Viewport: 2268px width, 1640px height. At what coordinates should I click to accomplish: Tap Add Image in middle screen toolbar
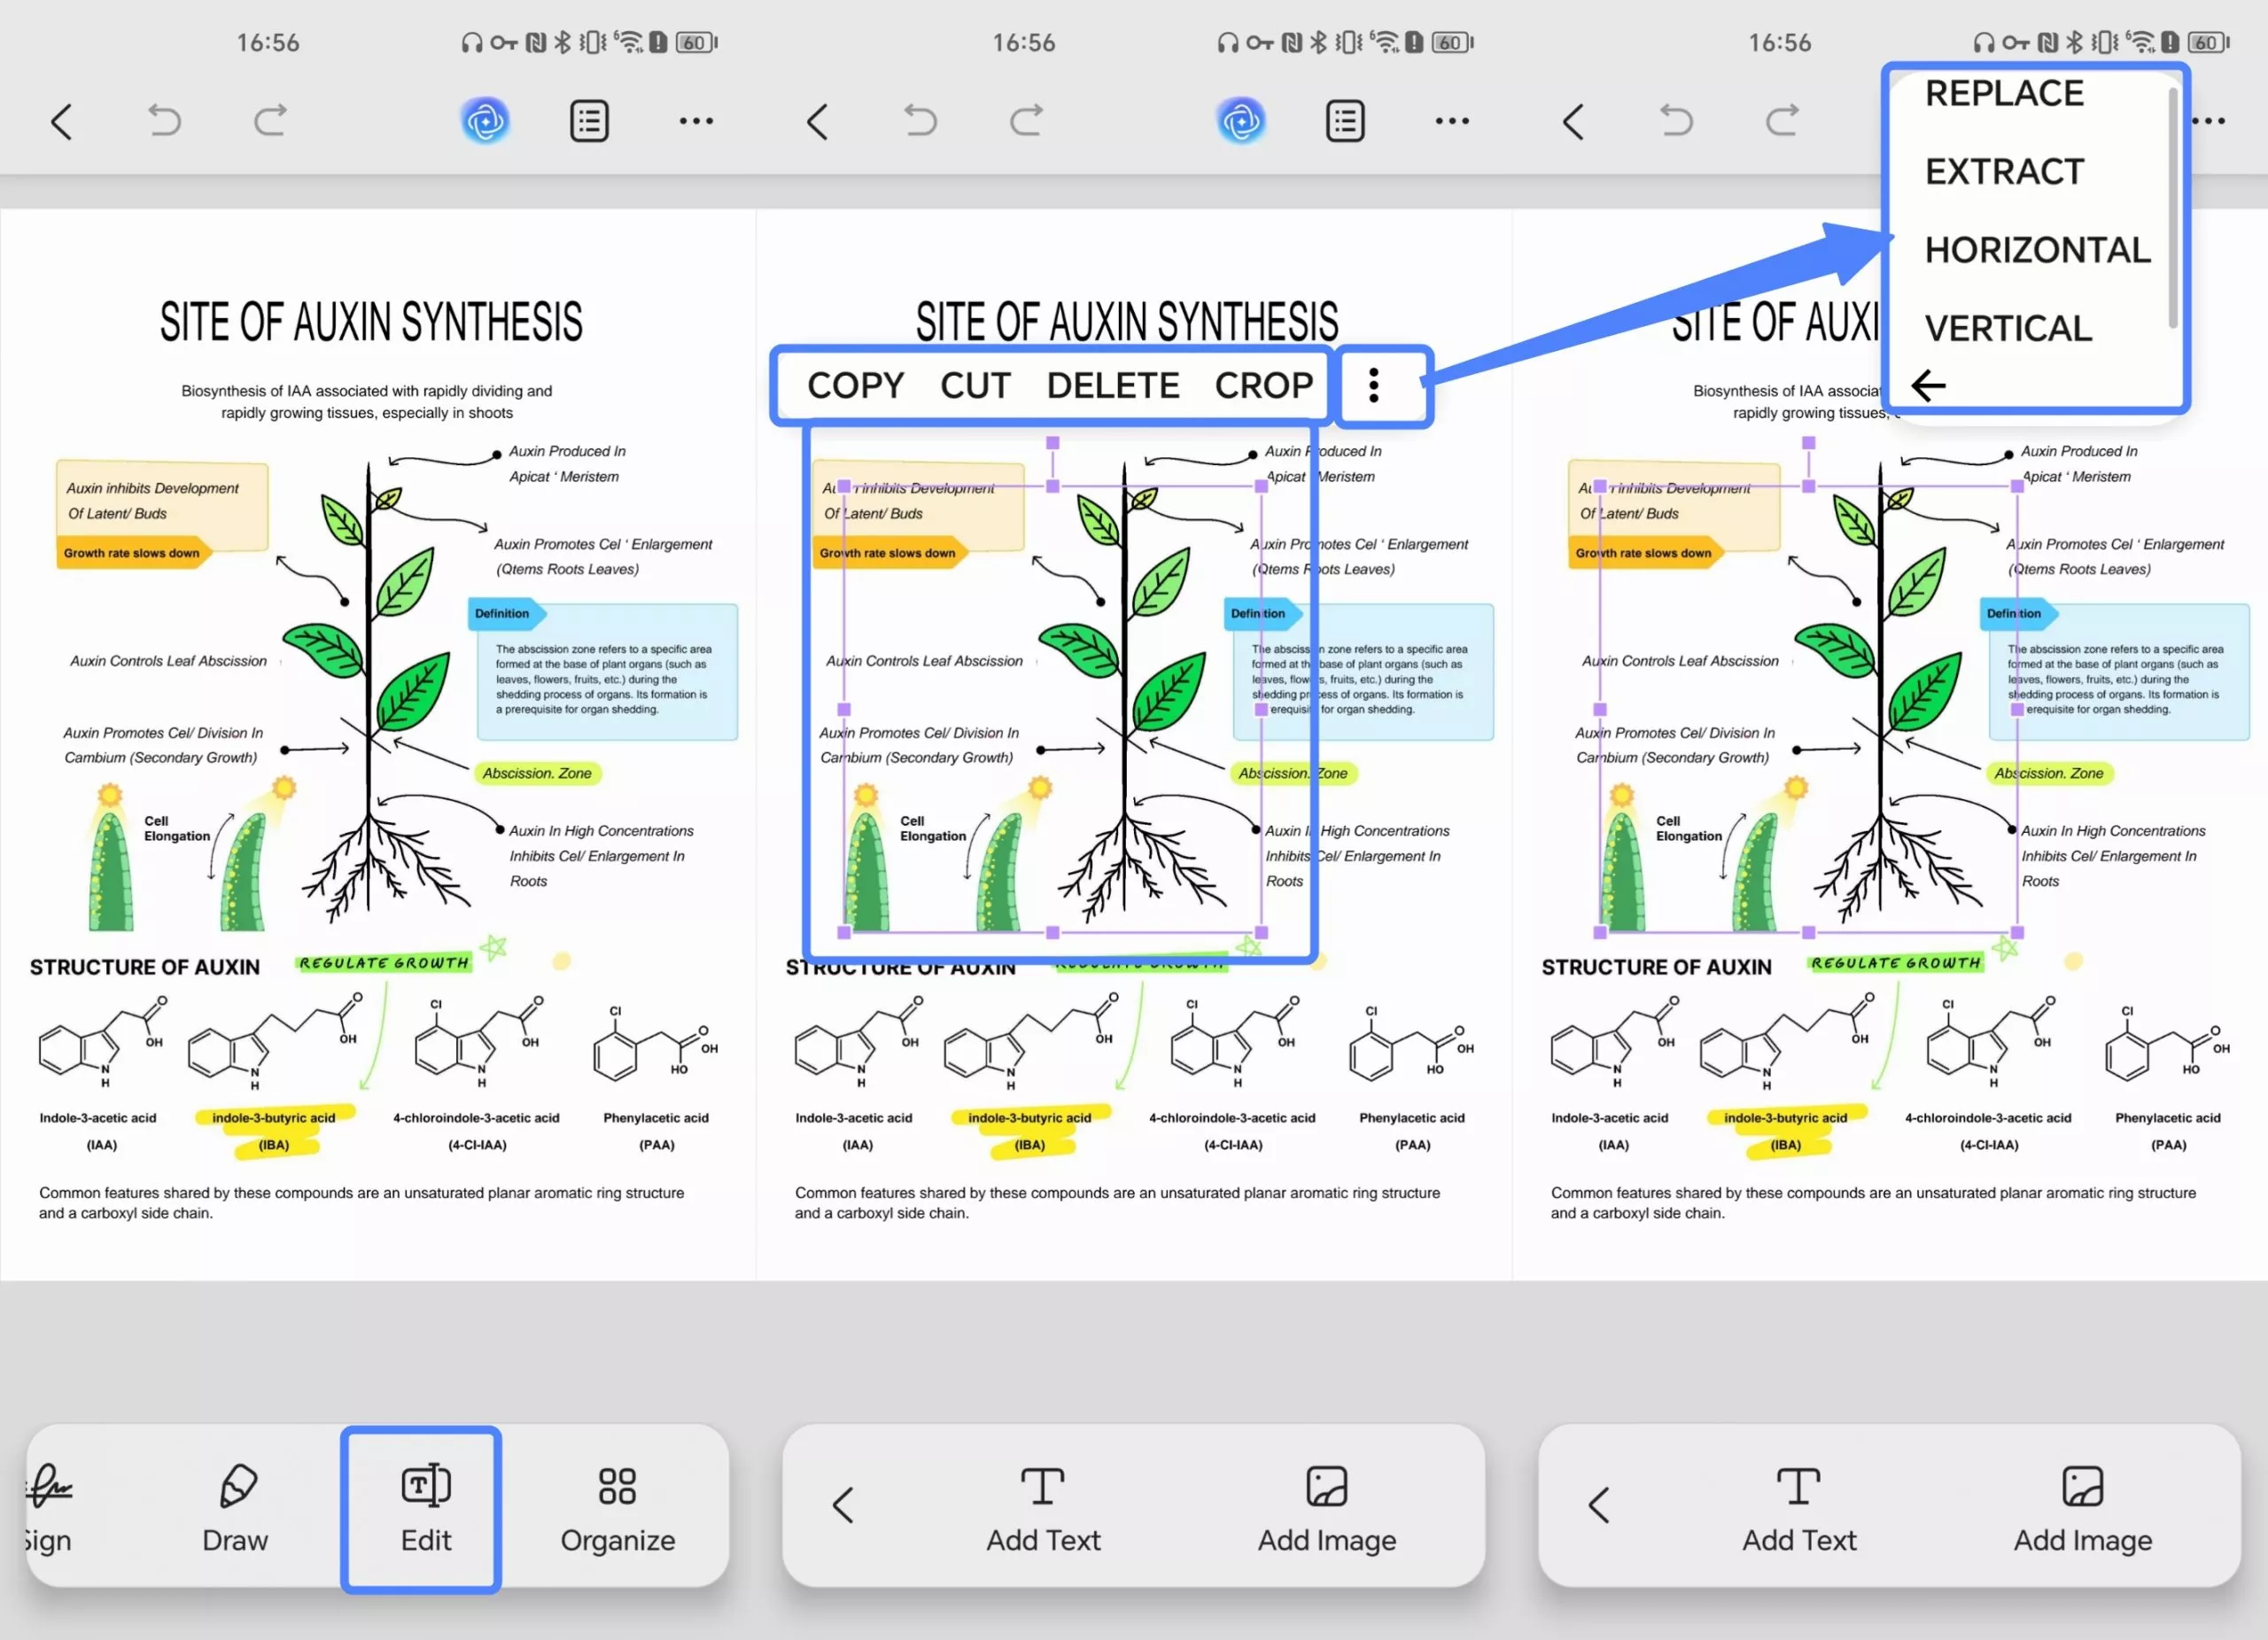point(1326,1508)
